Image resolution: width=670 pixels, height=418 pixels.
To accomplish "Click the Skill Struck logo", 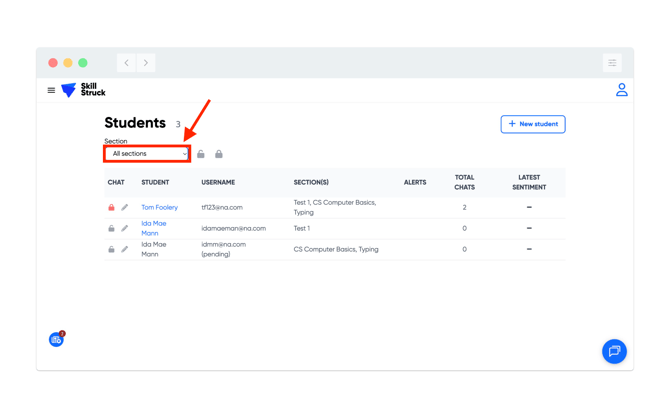I will 83,90.
